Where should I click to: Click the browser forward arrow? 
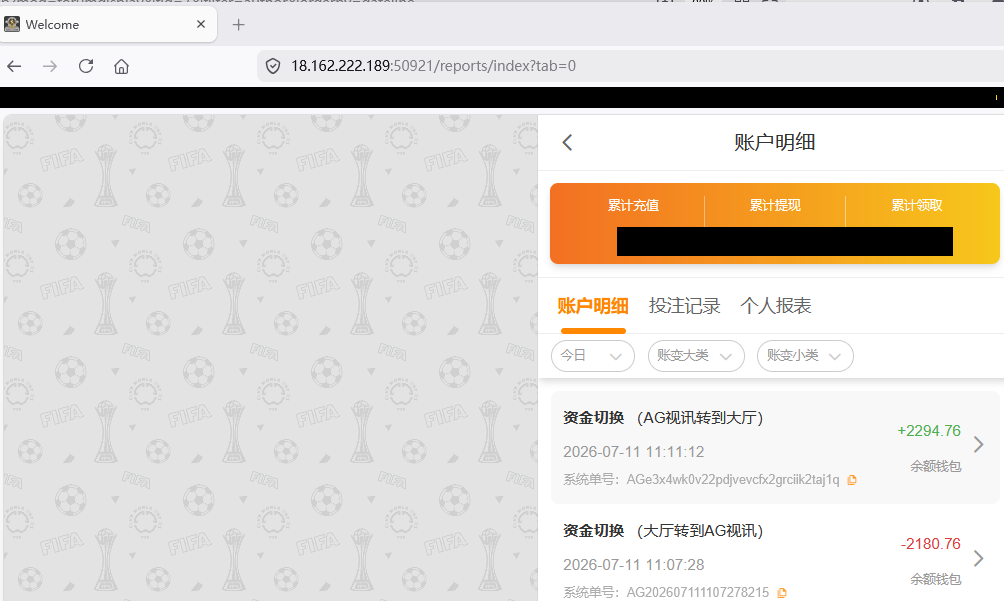coord(50,66)
